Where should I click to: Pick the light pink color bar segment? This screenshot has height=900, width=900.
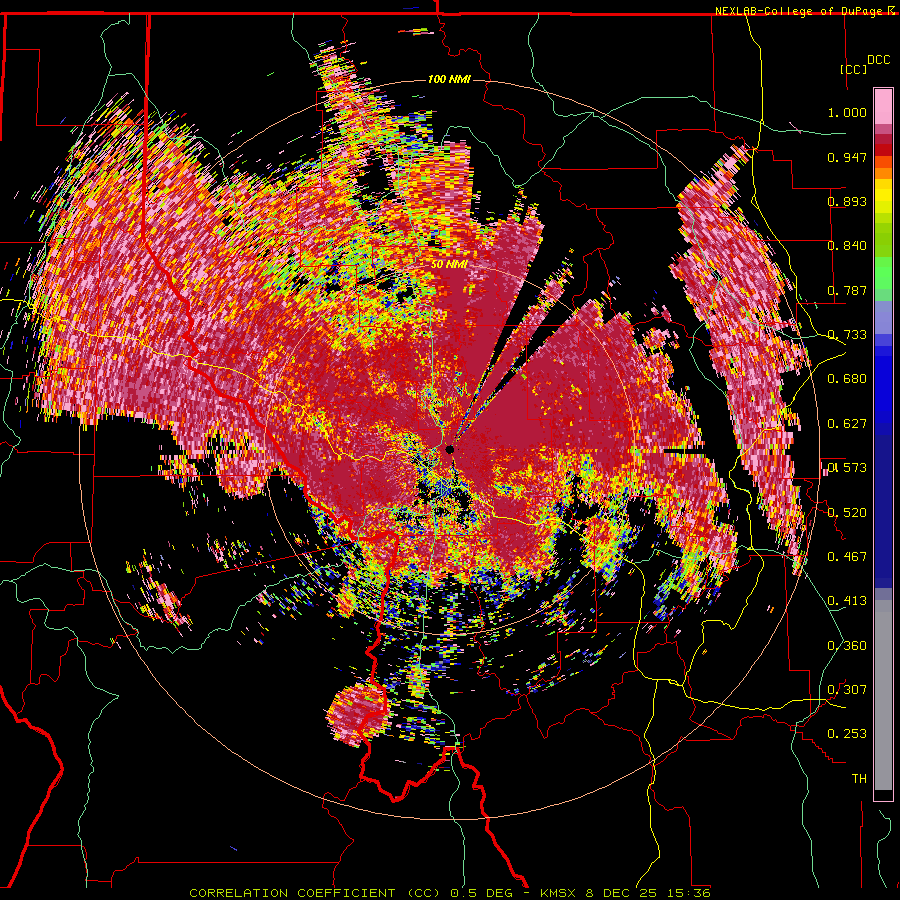[x=883, y=107]
